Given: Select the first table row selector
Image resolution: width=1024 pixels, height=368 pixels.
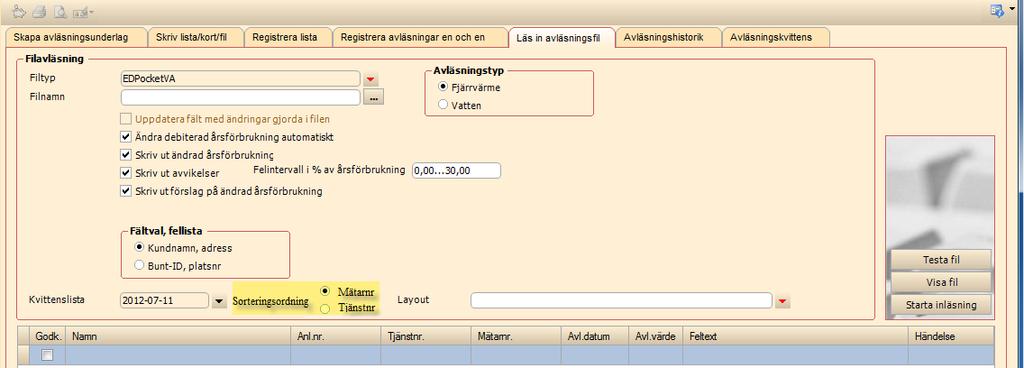Looking at the screenshot, I should (x=24, y=356).
